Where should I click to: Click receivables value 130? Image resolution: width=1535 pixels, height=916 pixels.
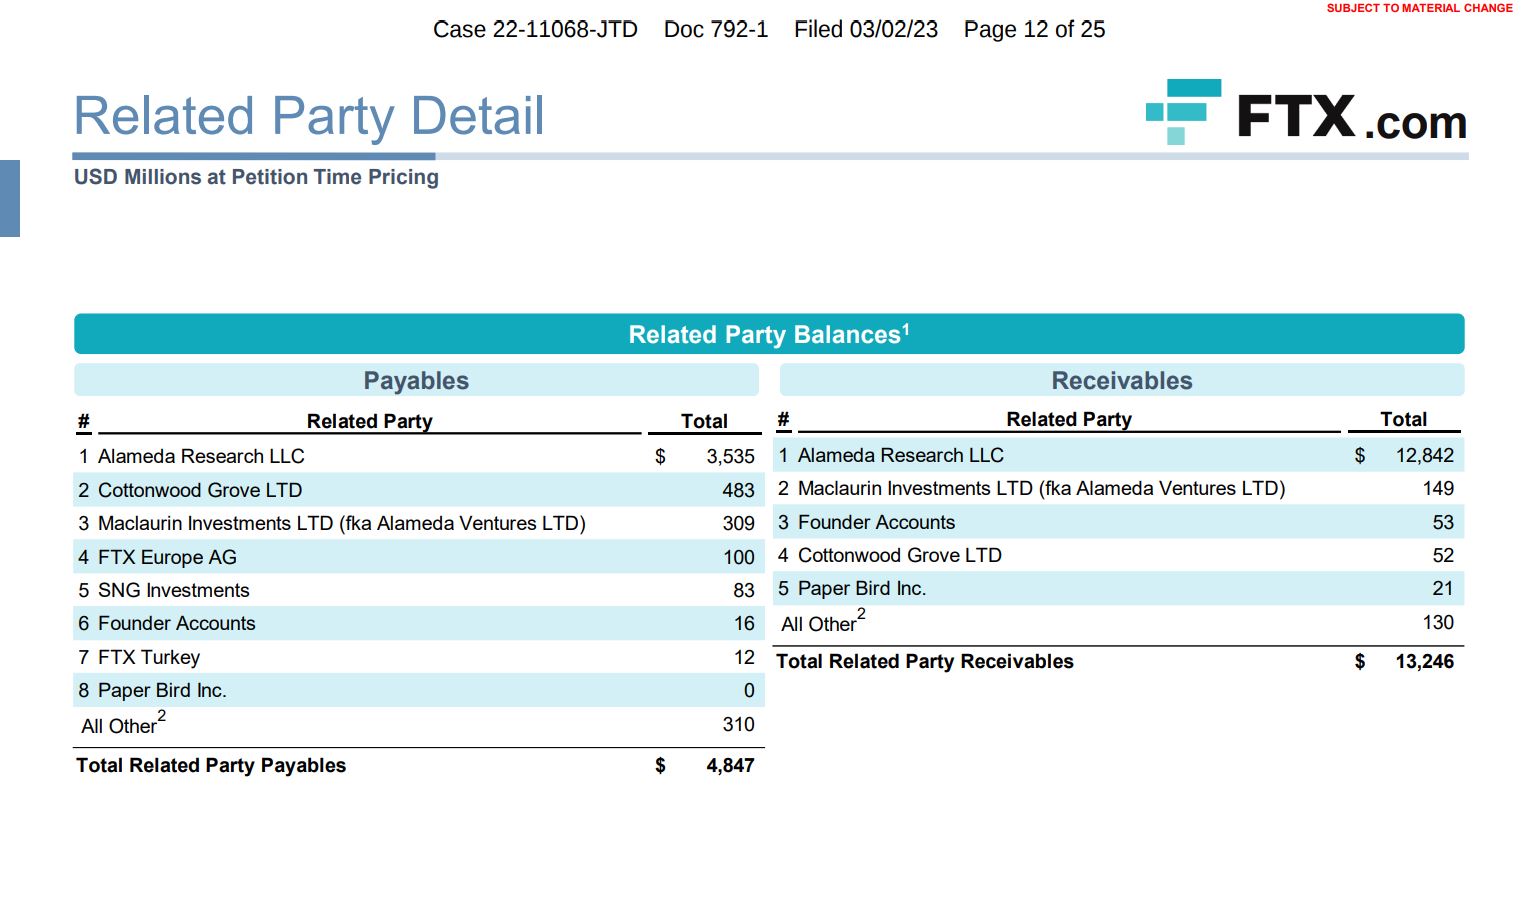(x=1438, y=622)
